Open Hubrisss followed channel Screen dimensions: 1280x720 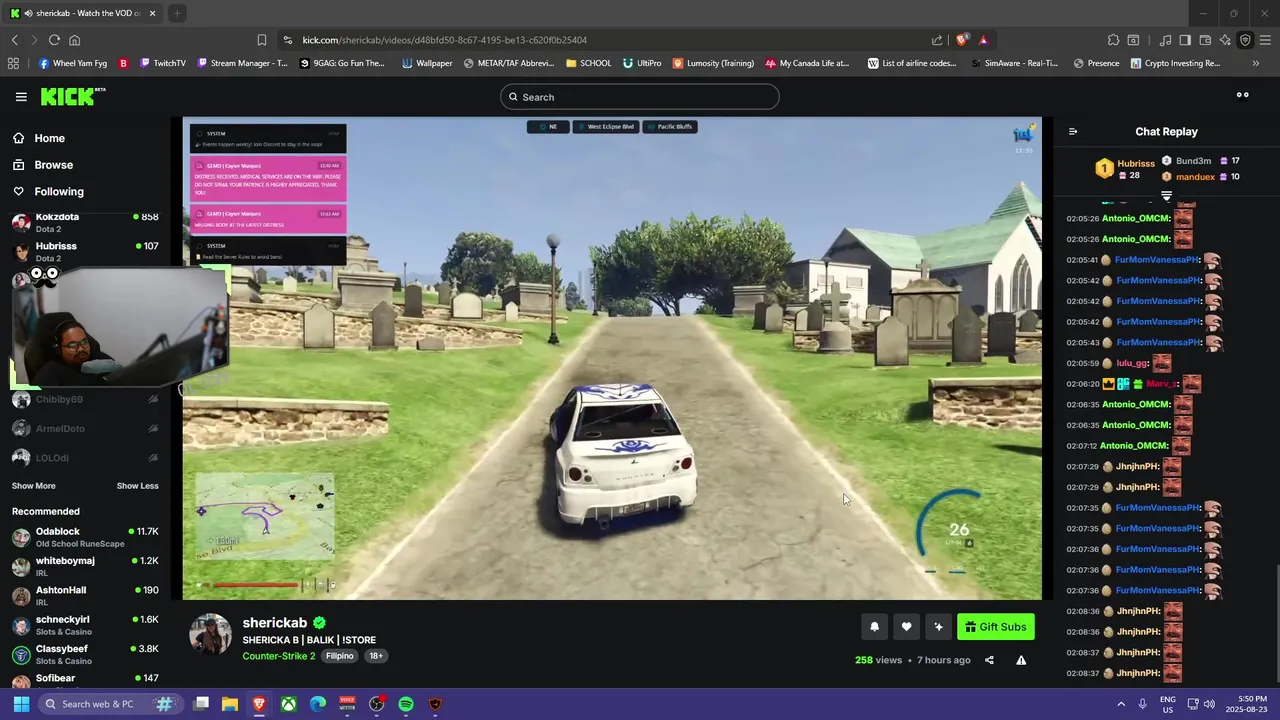85,251
